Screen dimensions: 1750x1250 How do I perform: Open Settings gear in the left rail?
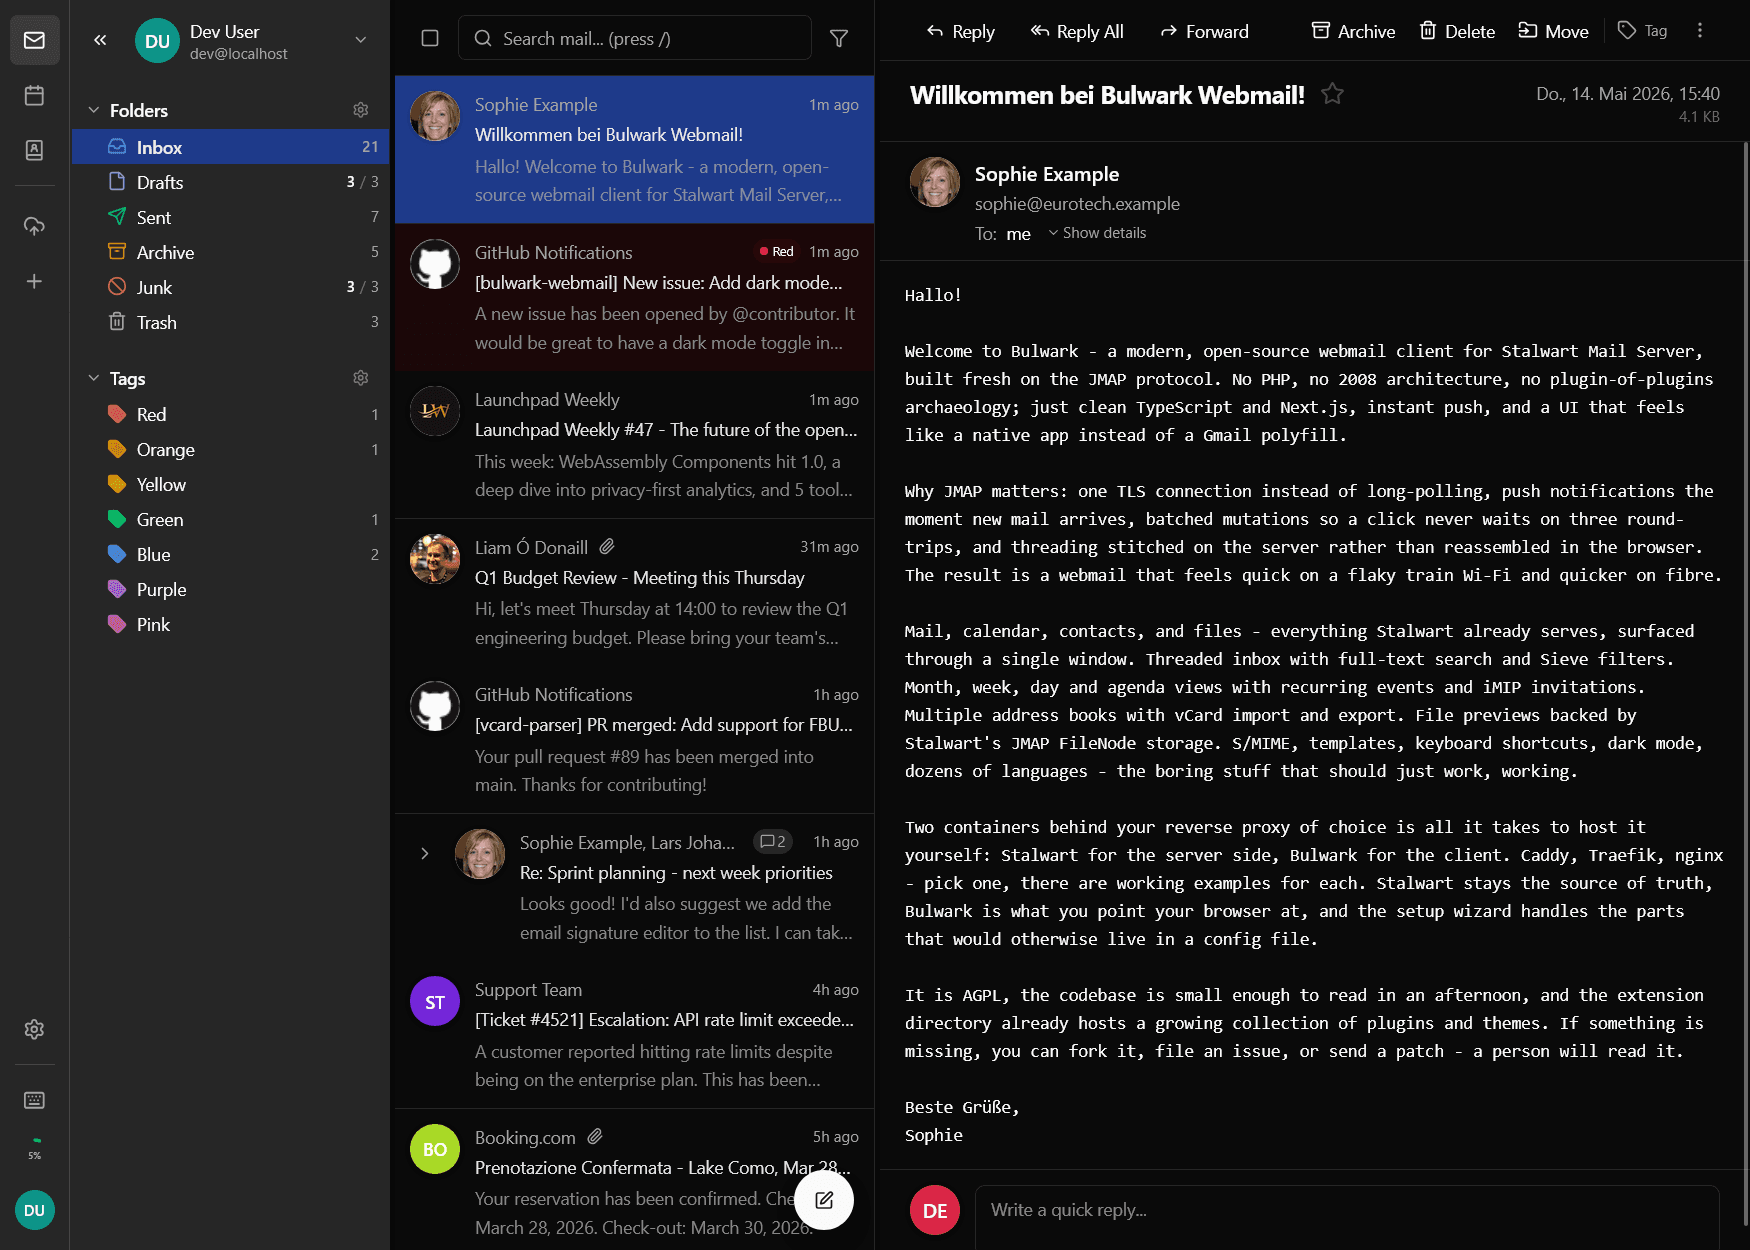coord(34,1029)
